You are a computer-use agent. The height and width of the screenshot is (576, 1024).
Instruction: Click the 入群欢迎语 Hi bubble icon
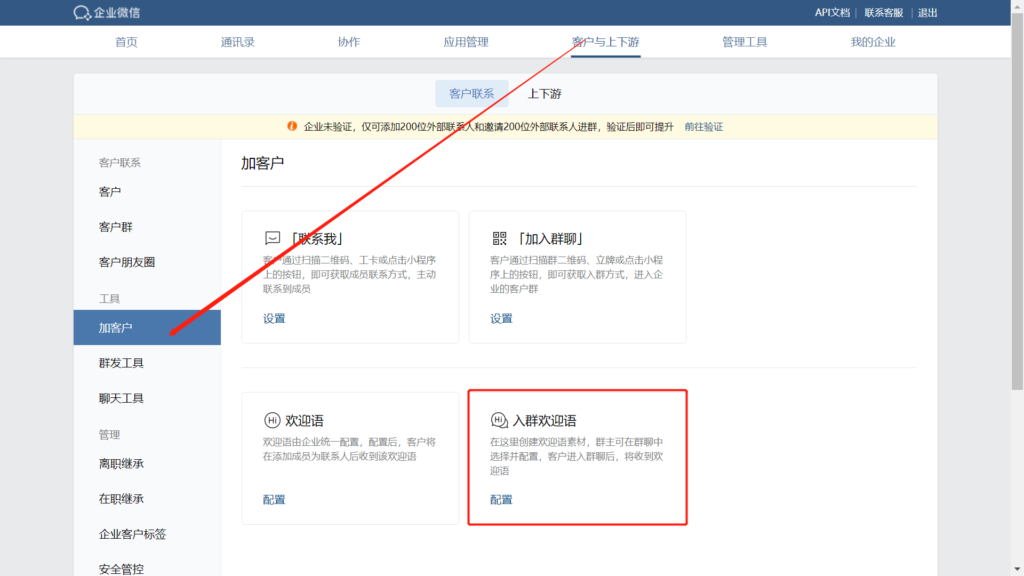[x=499, y=420]
